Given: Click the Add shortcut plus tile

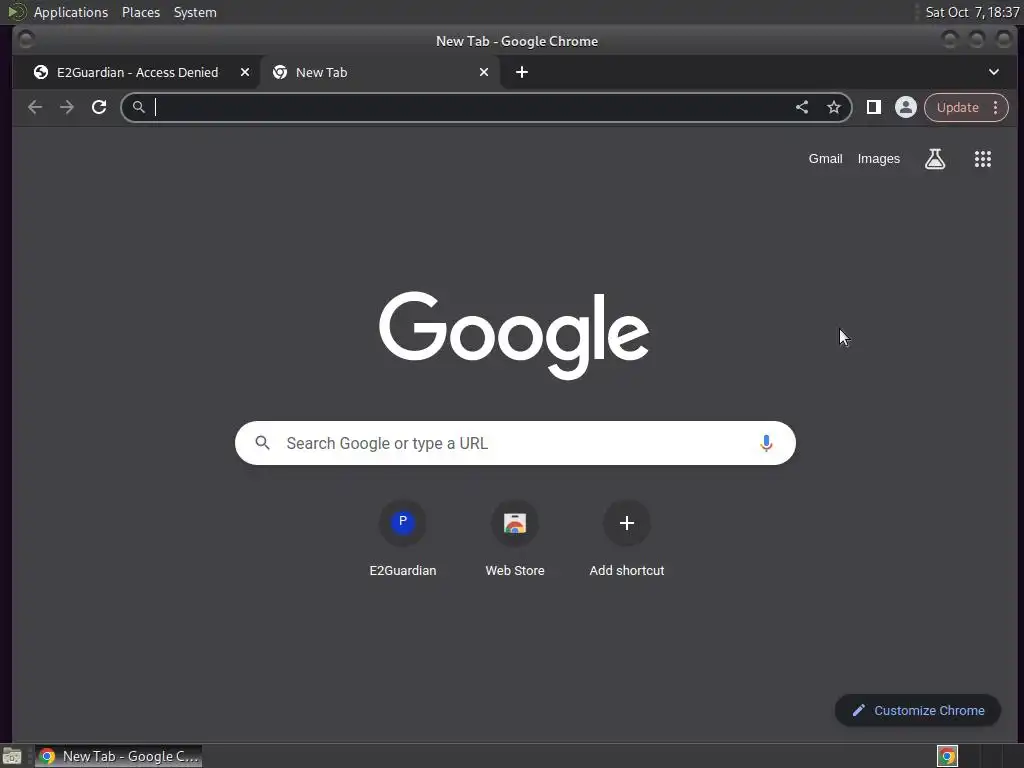Looking at the screenshot, I should coord(627,539).
